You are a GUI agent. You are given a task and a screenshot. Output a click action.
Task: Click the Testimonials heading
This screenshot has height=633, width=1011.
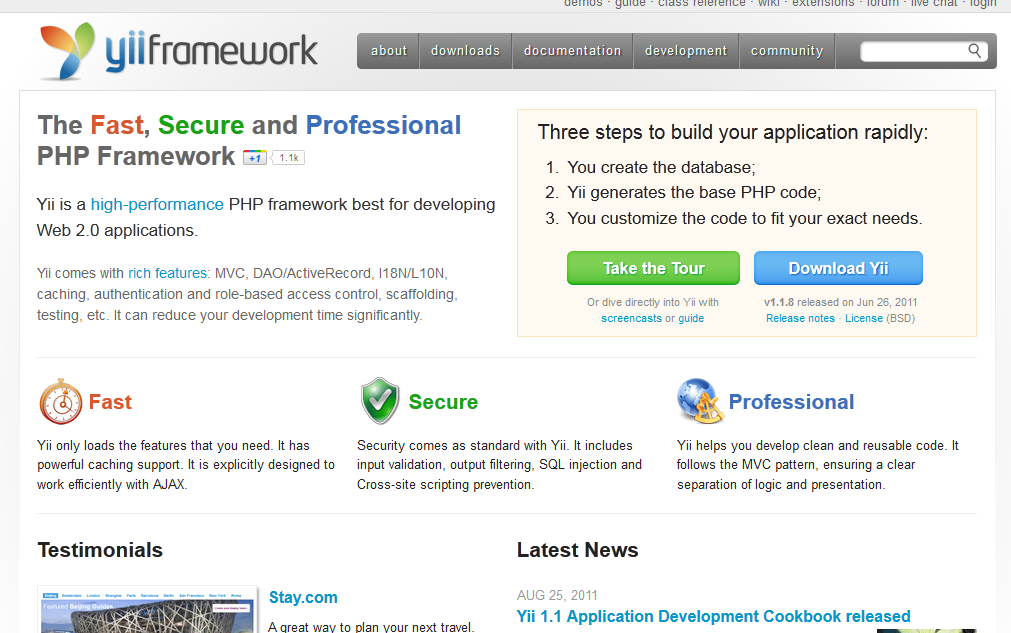(101, 550)
